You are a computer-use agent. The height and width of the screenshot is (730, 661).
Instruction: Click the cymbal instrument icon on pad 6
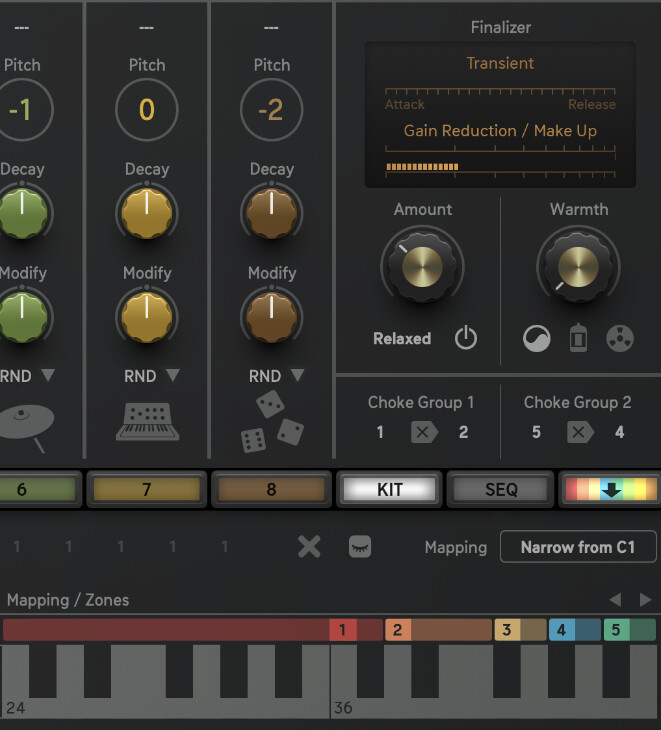coord(26,427)
